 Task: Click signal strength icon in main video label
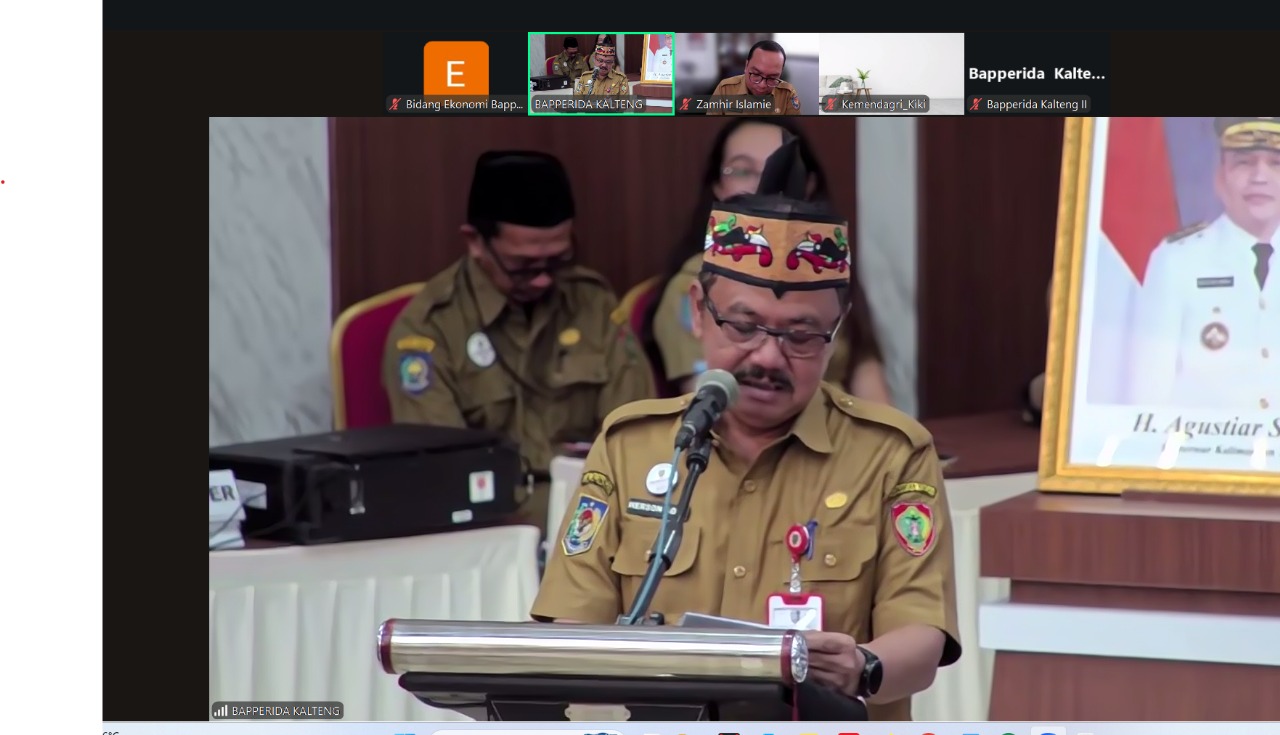220,711
